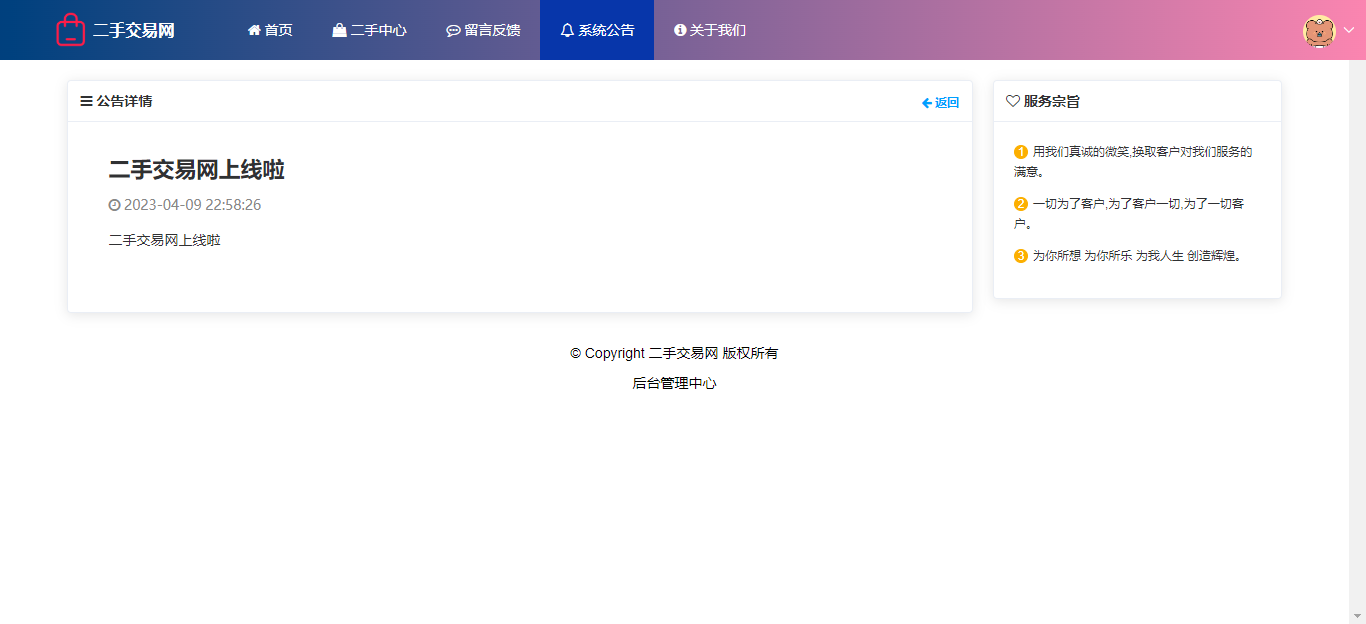This screenshot has height=624, width=1366.
Task: Open the 后台管理中心 footer link
Action: (674, 383)
